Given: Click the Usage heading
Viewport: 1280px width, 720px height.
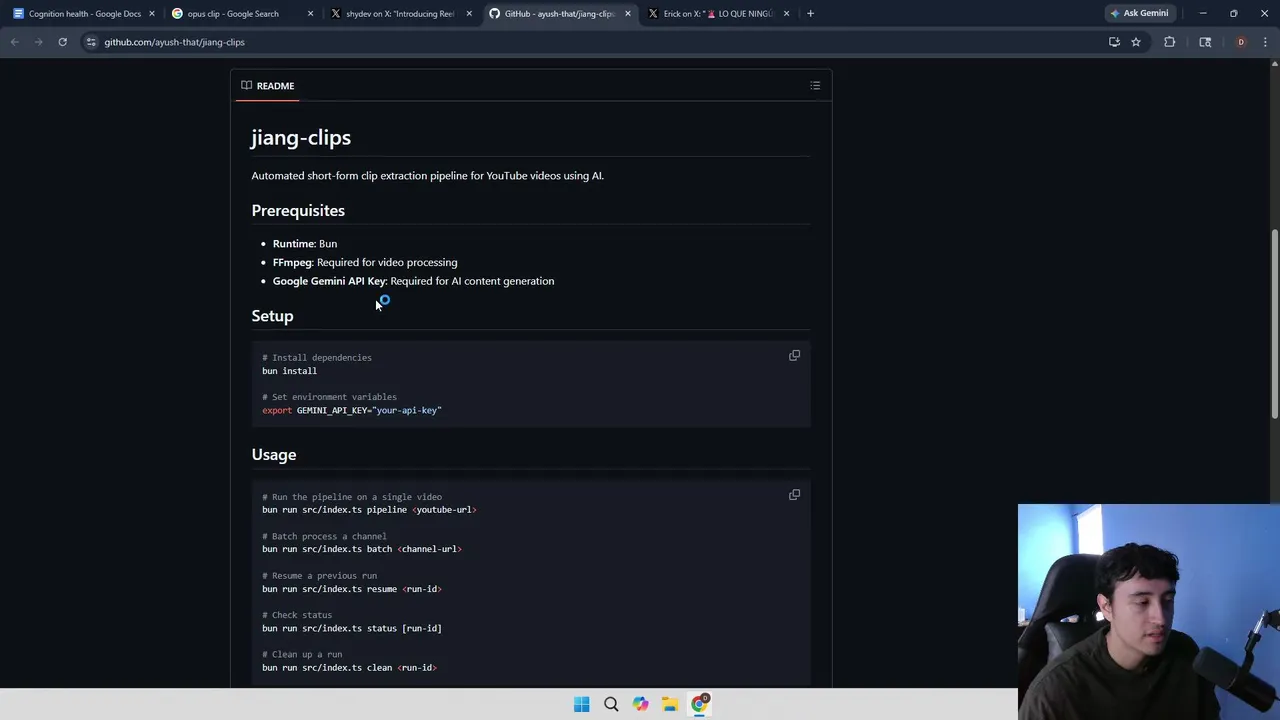Looking at the screenshot, I should (x=274, y=455).
